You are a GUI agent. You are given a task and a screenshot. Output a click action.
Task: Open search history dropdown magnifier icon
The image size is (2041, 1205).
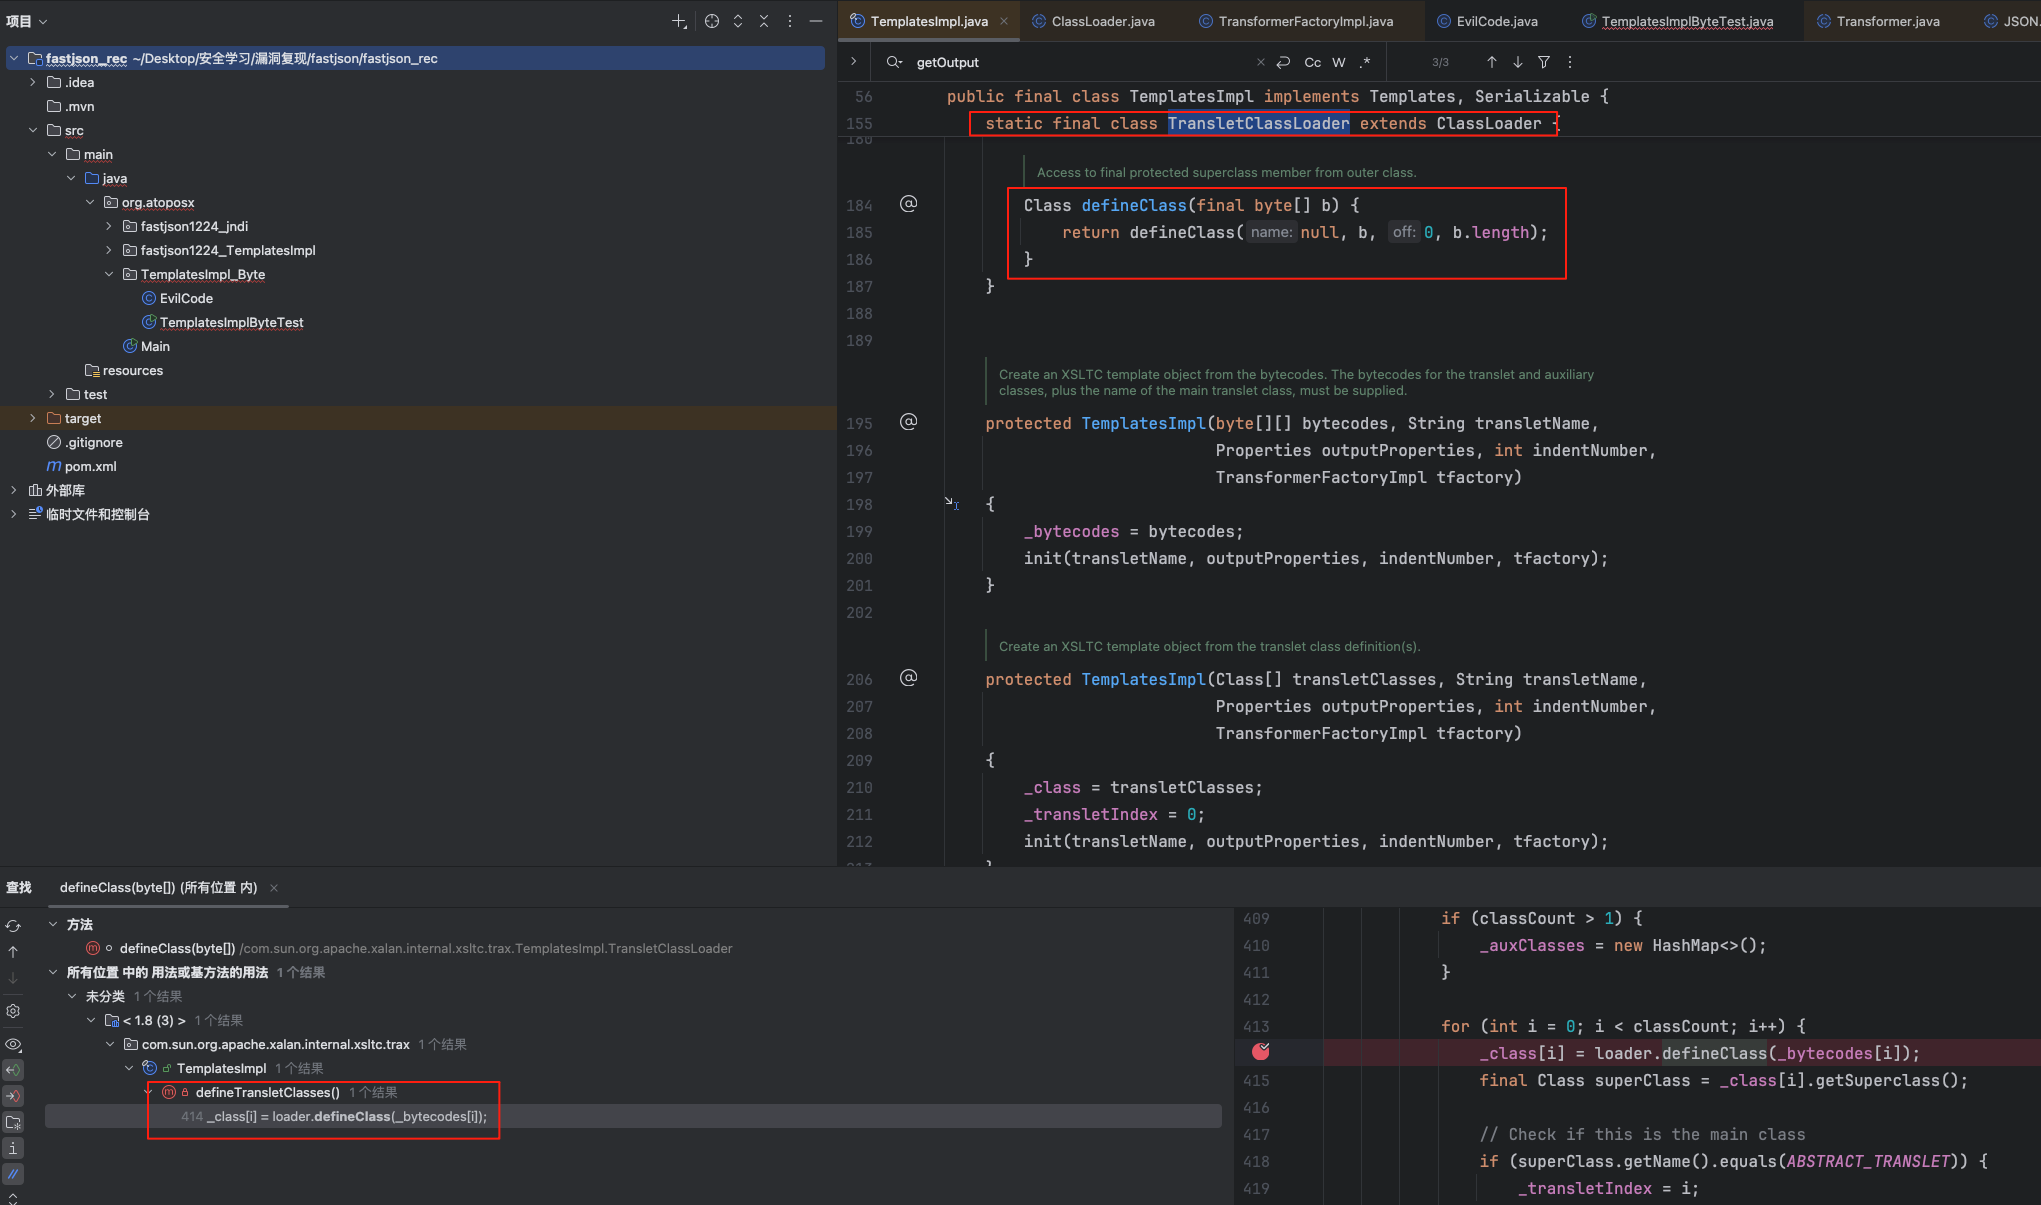click(x=894, y=62)
